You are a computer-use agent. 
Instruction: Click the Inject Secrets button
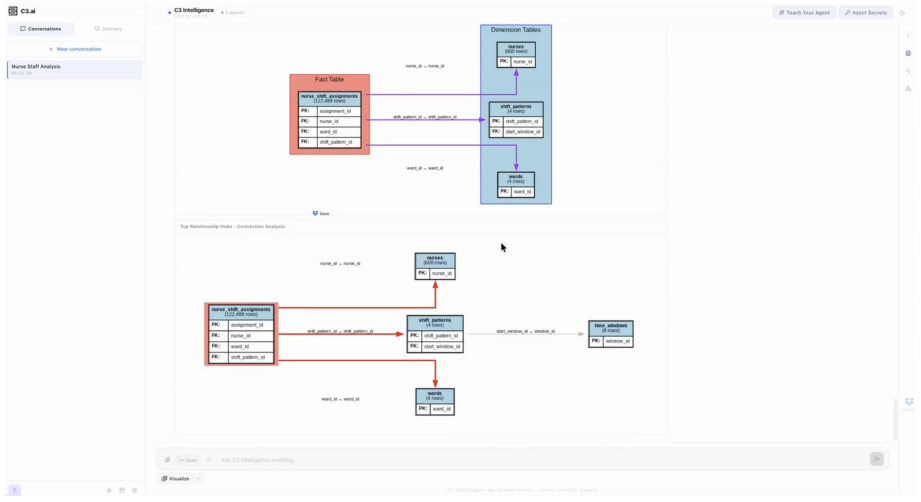coord(866,12)
